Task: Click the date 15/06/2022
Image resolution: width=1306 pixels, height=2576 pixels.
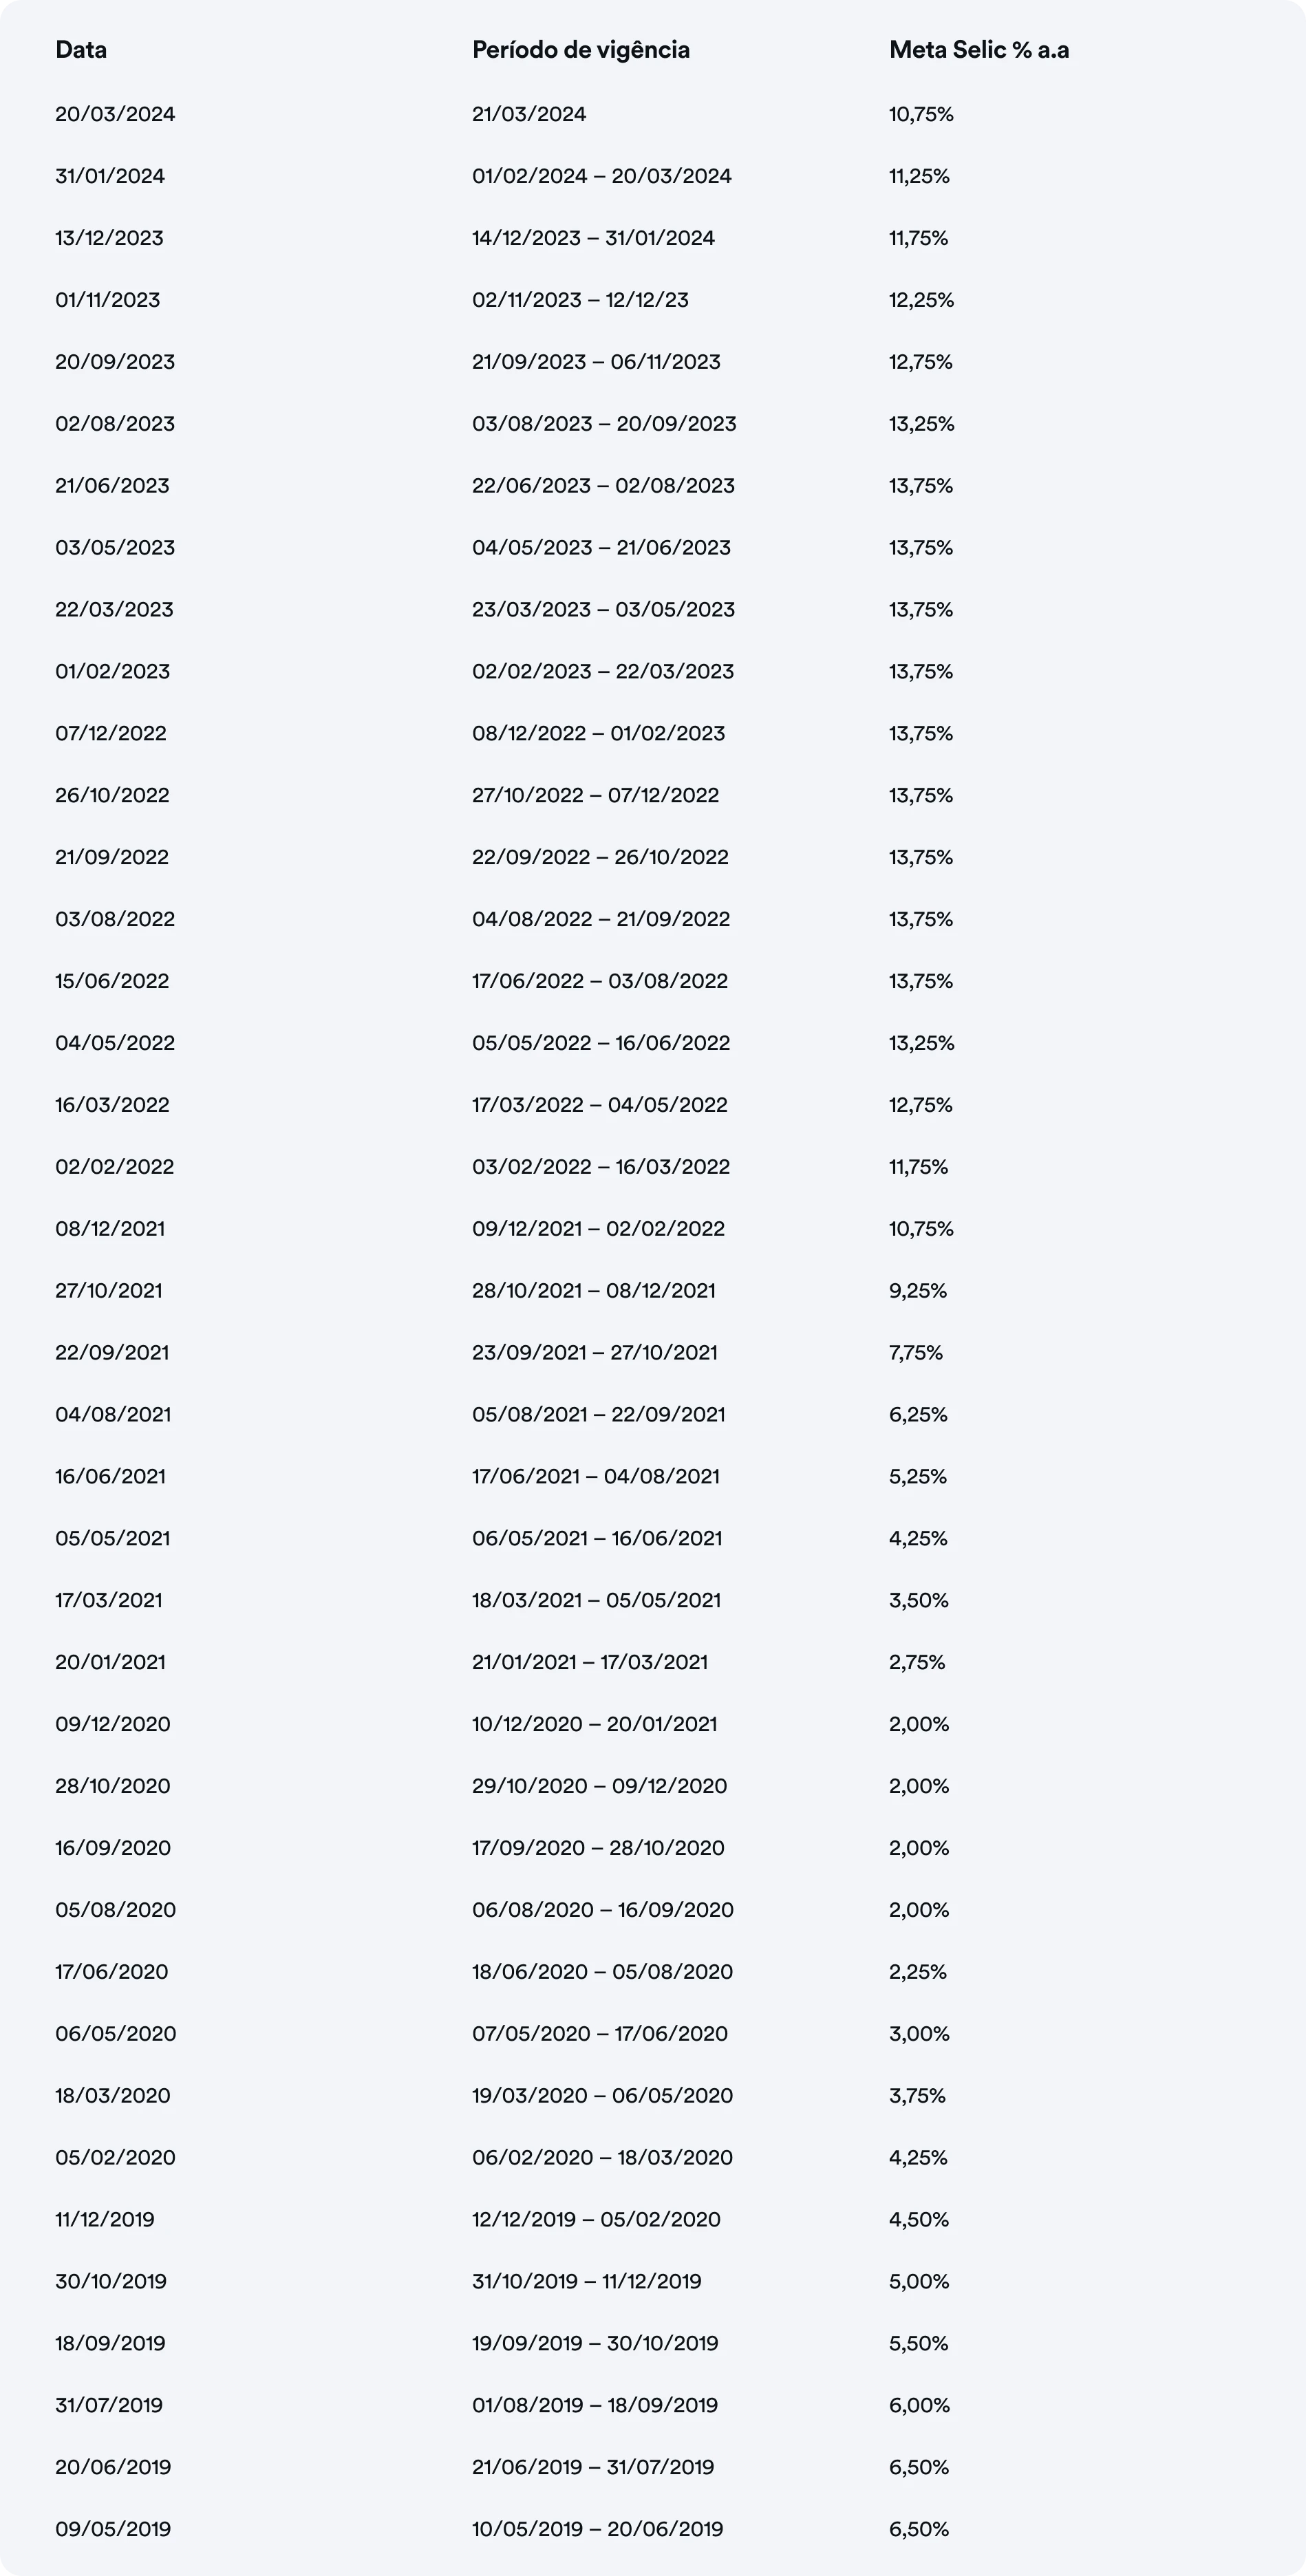Action: click(x=112, y=981)
